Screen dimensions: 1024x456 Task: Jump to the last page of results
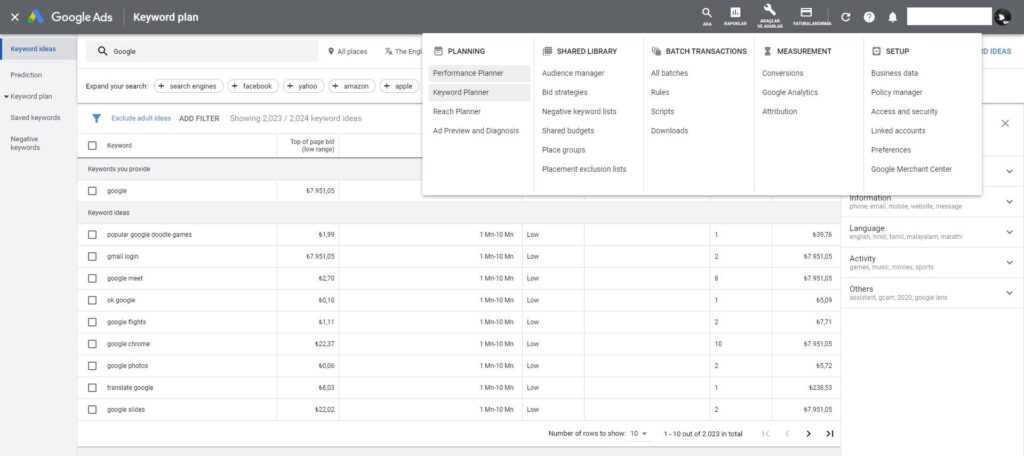pyautogui.click(x=829, y=433)
